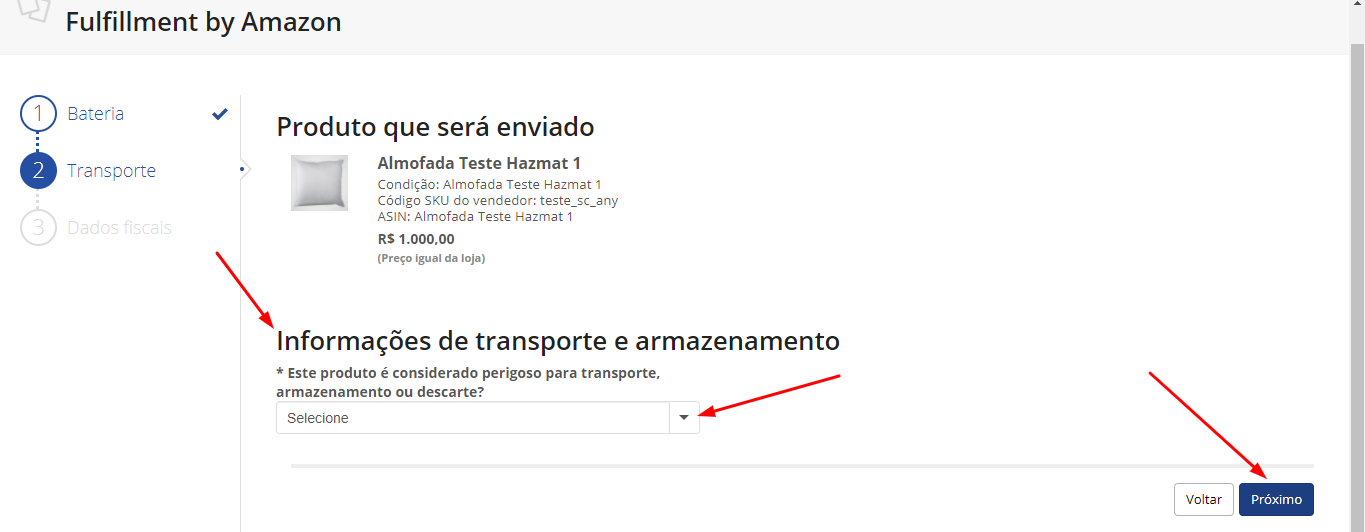Click the Bateria completed checkmark icon
The image size is (1365, 532).
coord(220,114)
